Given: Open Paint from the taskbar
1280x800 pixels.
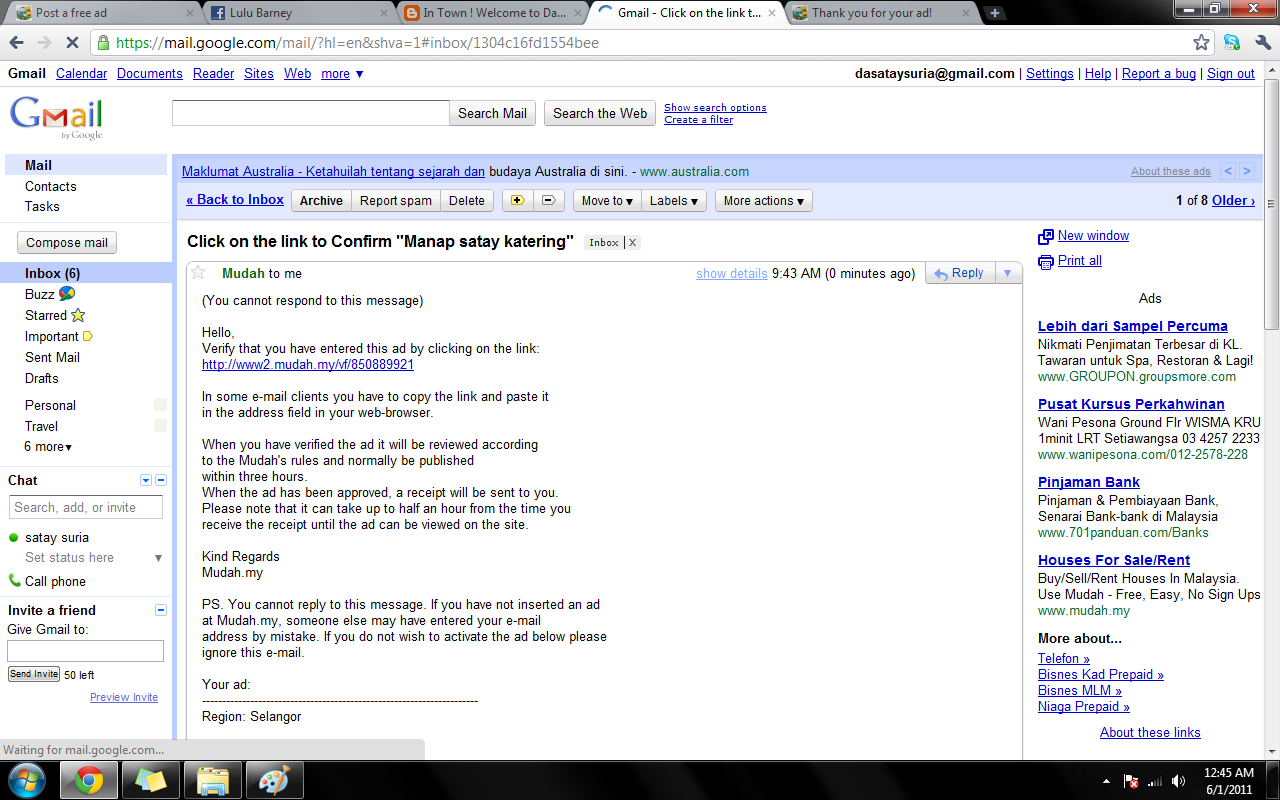Looking at the screenshot, I should click(x=274, y=780).
